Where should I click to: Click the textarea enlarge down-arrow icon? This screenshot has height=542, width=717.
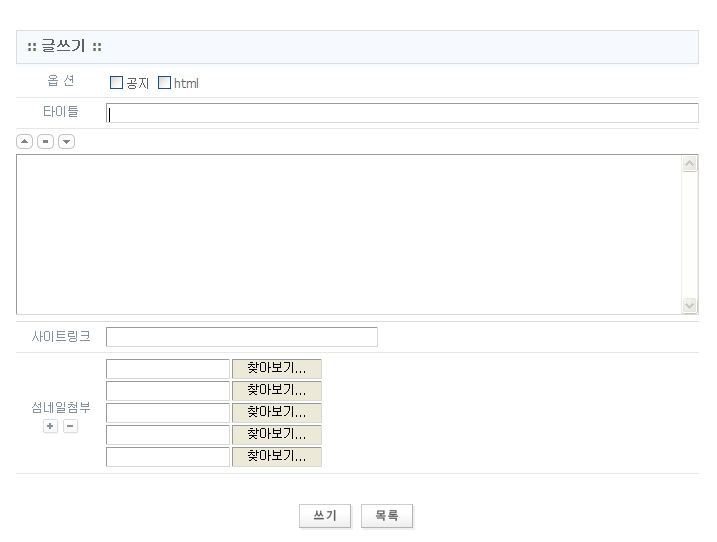point(66,142)
